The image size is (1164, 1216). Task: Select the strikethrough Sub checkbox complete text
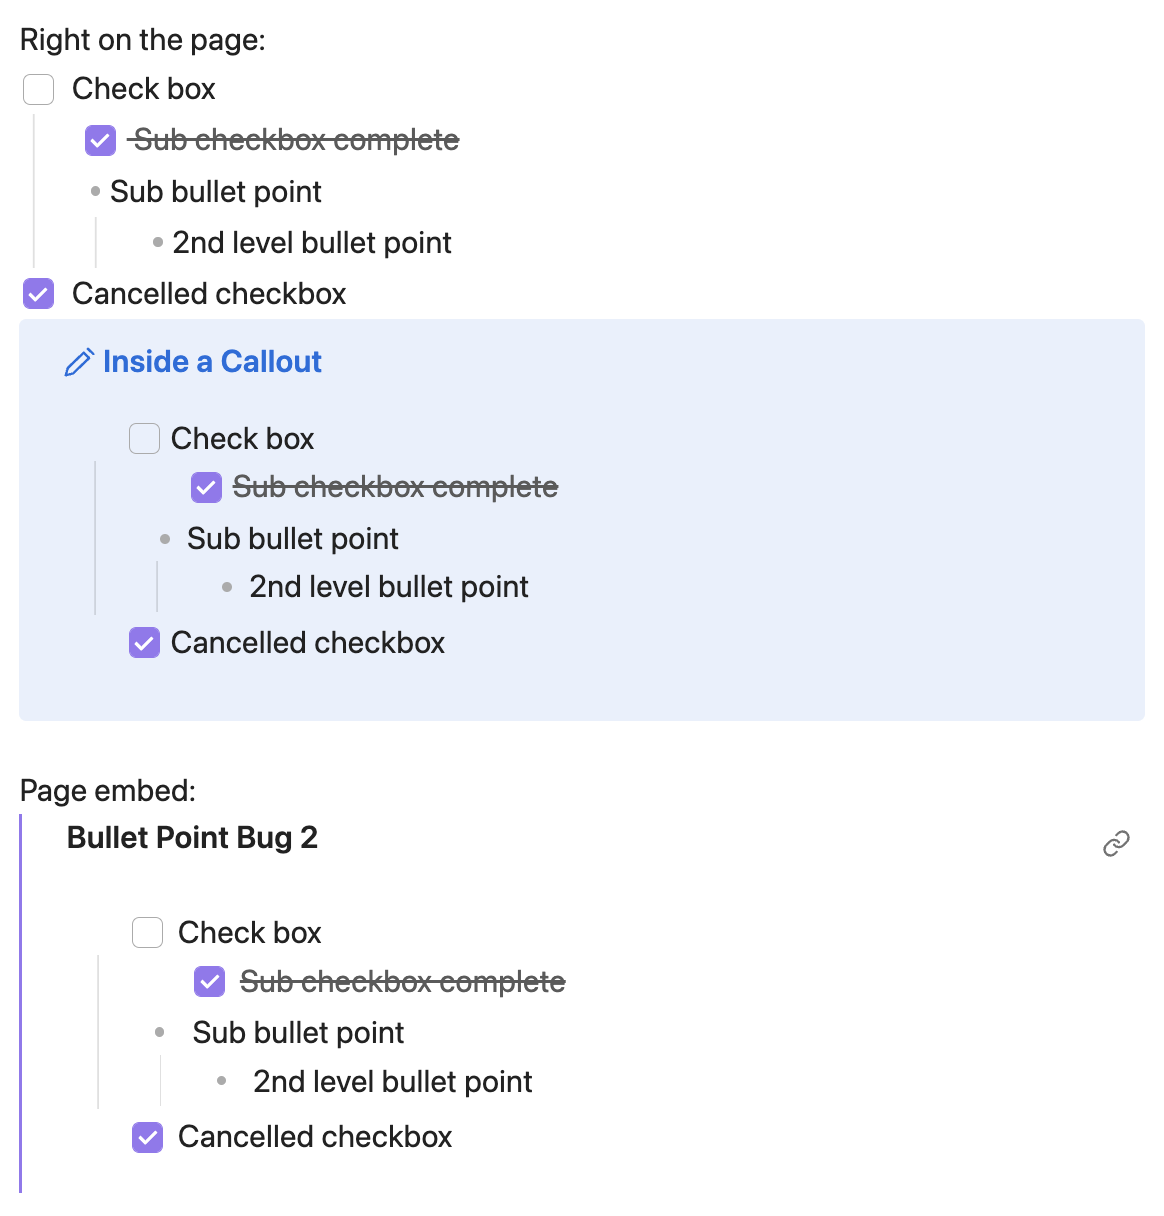295,140
